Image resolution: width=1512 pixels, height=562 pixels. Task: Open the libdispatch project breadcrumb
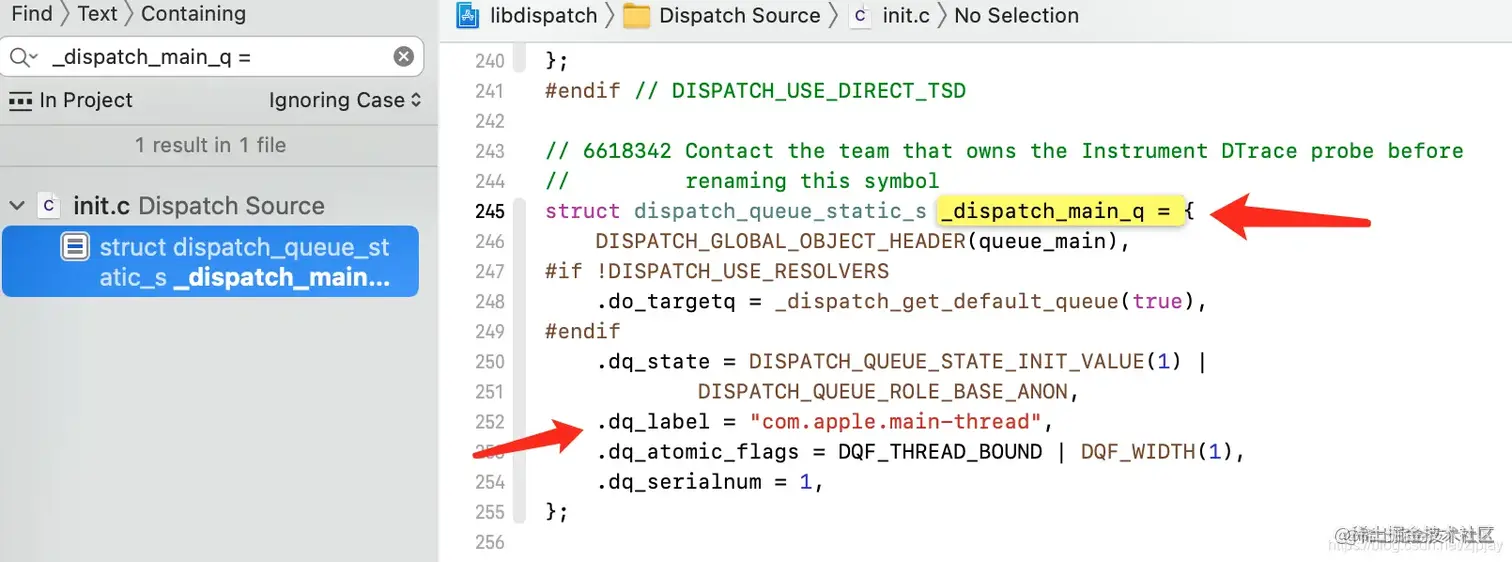[544, 15]
